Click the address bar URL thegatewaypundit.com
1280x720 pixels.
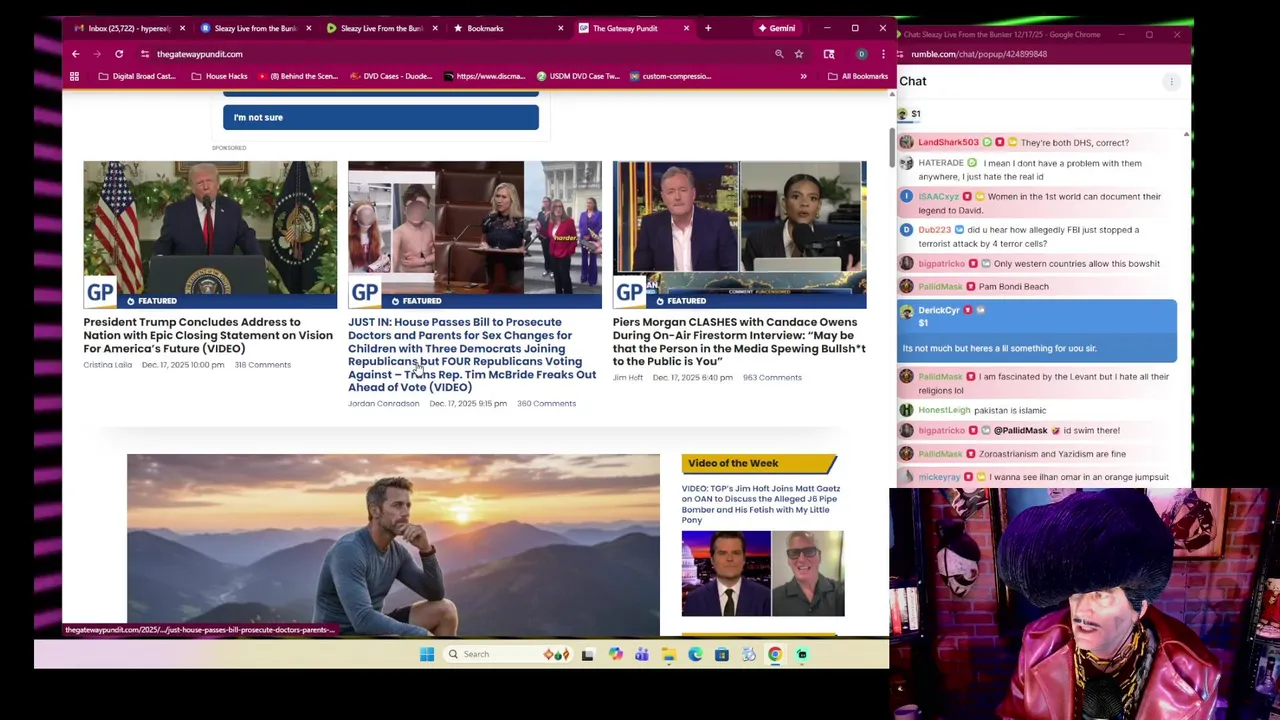point(199,54)
